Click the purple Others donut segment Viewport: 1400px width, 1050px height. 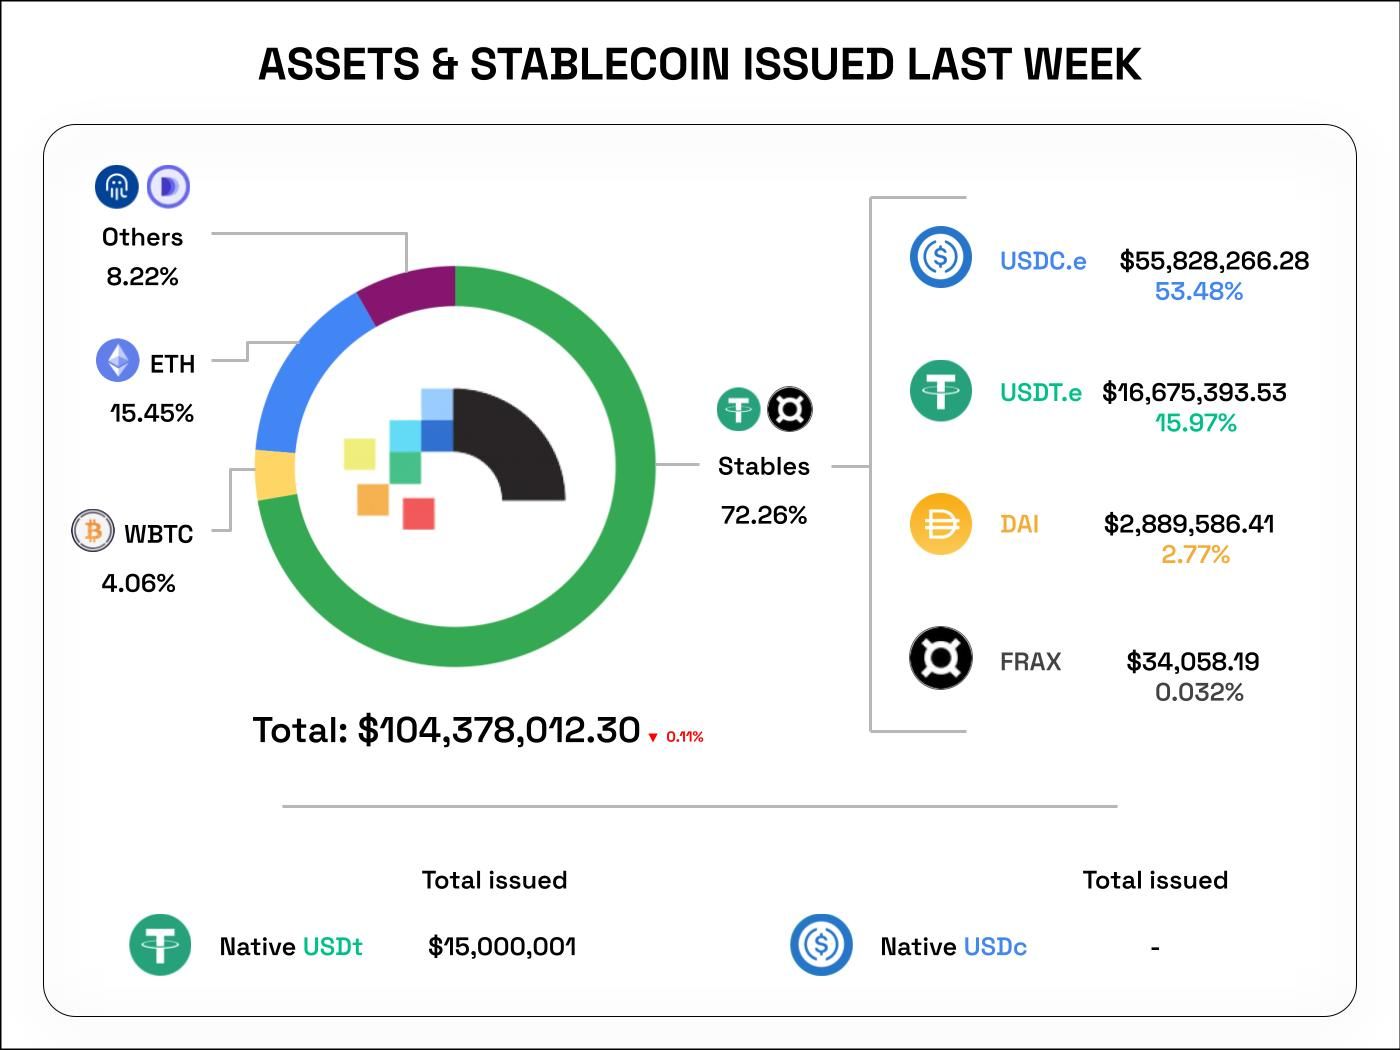click(x=410, y=289)
